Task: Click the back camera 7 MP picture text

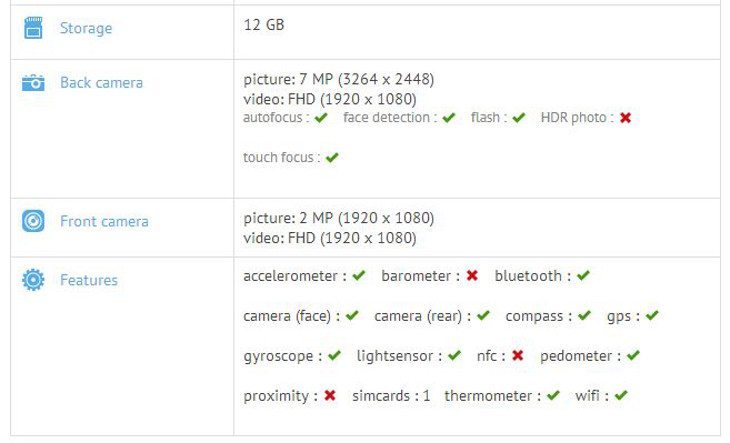Action: pos(338,79)
